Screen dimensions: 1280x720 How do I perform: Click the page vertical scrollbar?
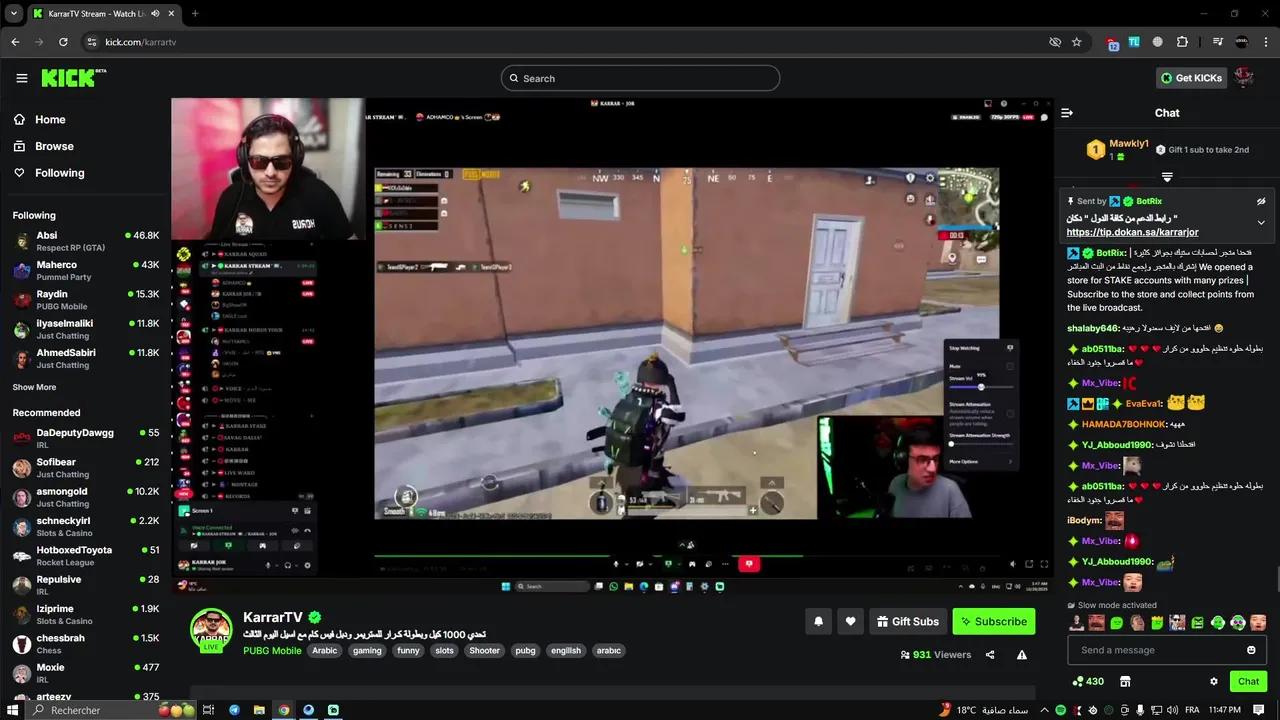pos(1276,580)
